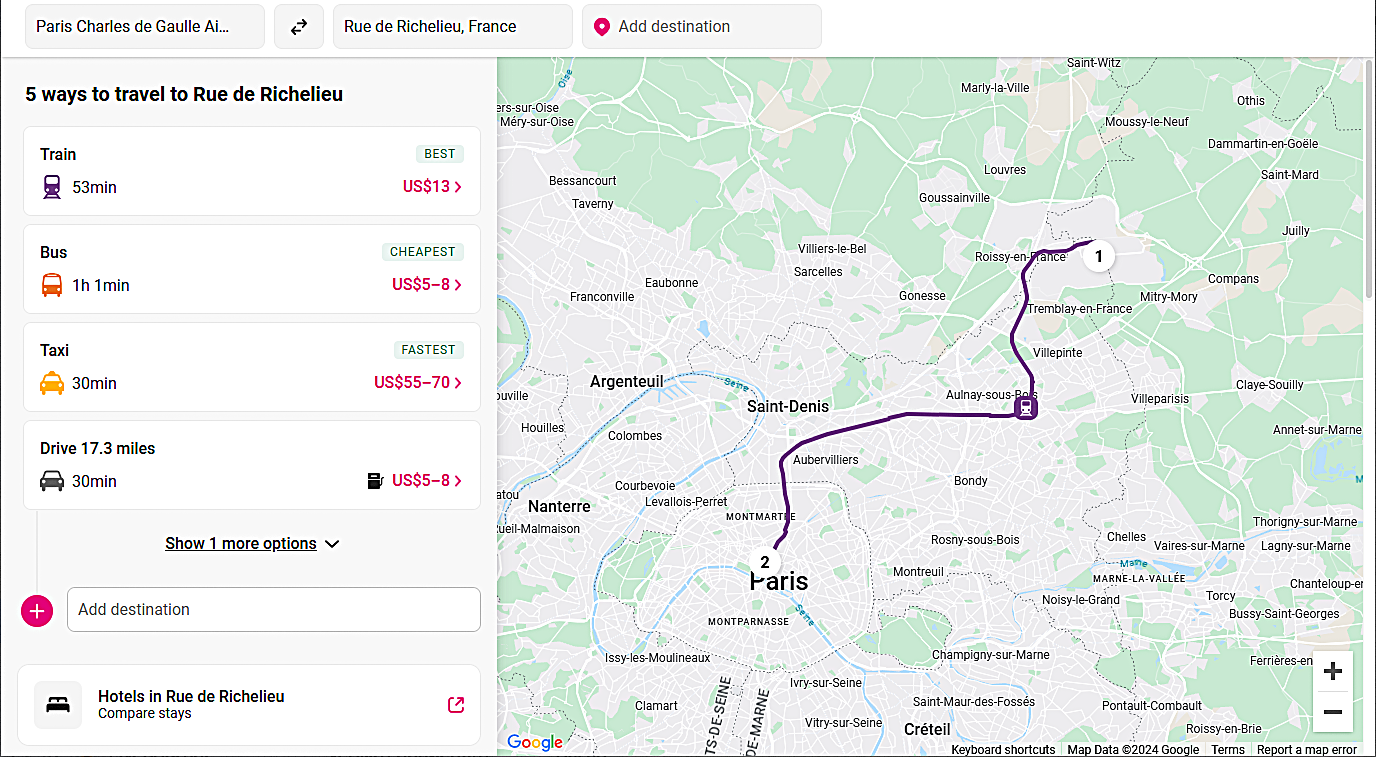Open Bus option via US$5–8 chevron
Screen dimensions: 1376x757
(x=458, y=285)
